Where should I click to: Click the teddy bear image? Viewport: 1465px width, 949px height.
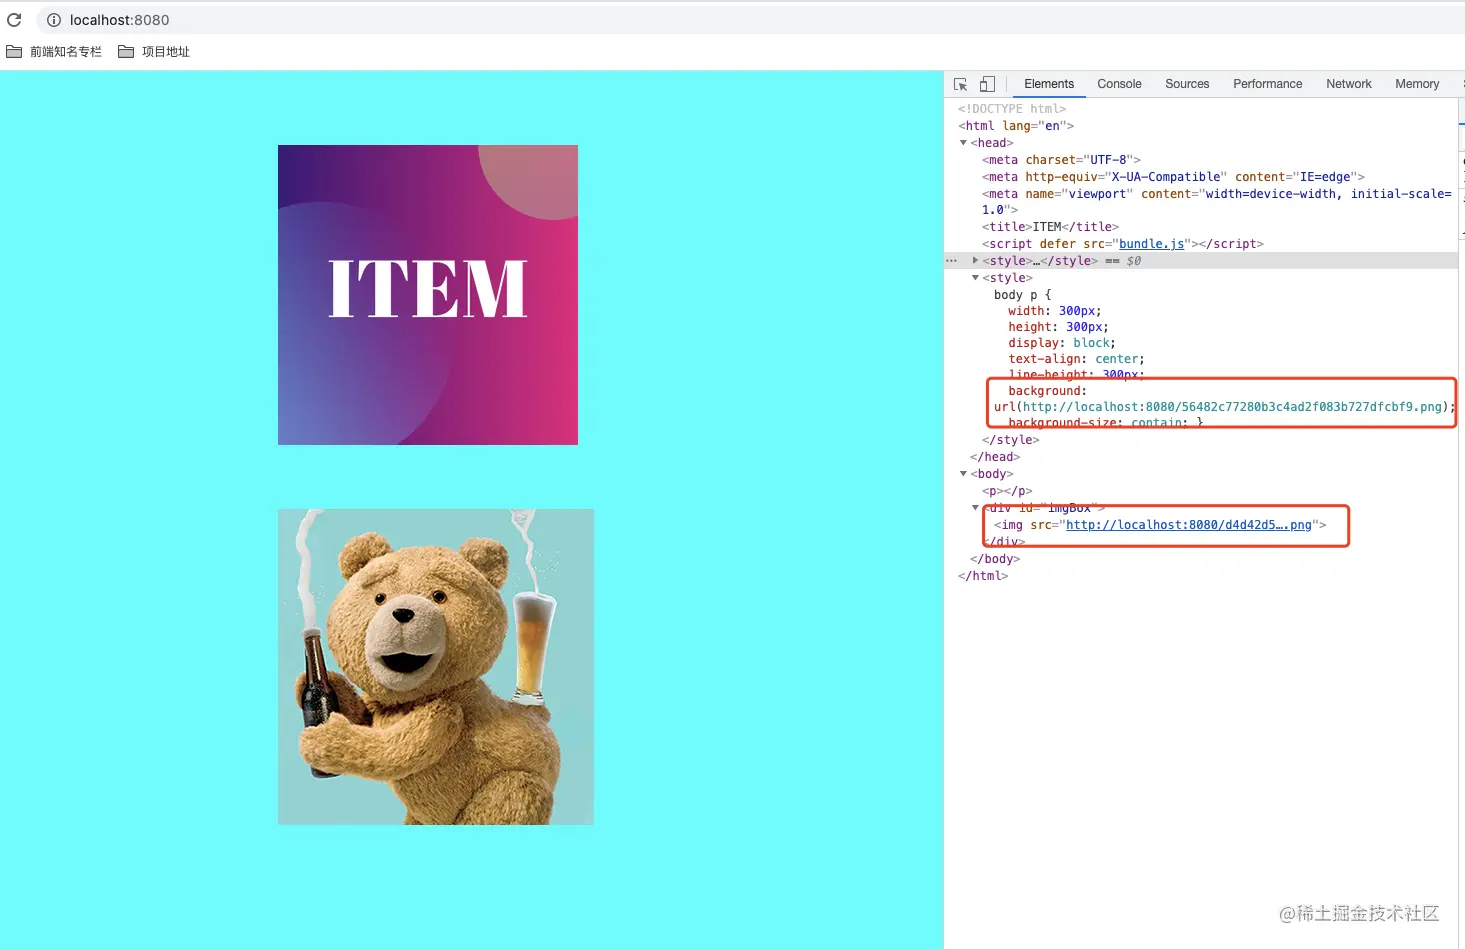click(436, 667)
